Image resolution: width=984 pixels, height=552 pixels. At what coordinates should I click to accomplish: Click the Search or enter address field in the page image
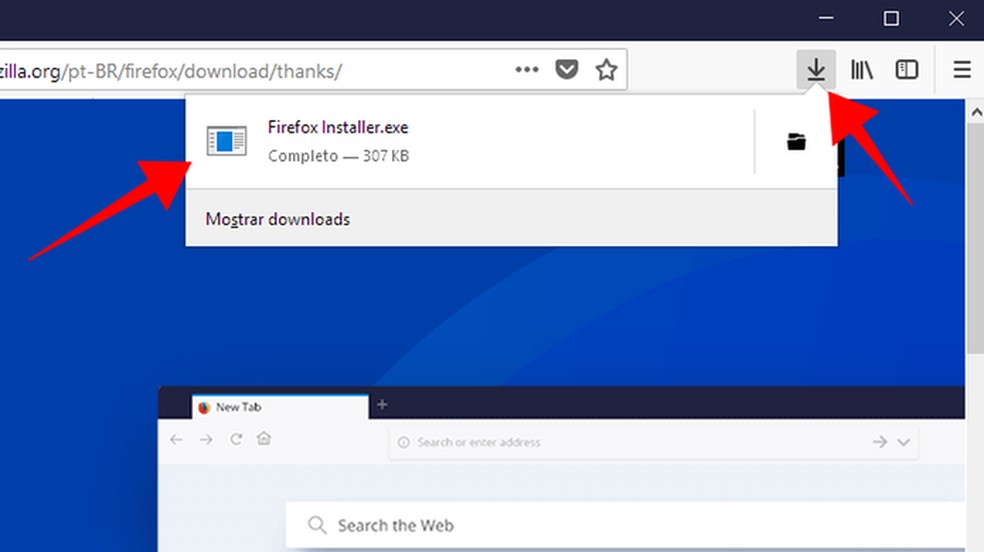coord(653,442)
